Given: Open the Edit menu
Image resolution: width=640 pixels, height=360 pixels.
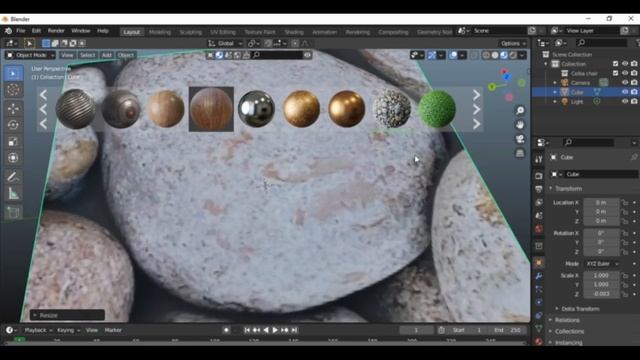Looking at the screenshot, I should coord(36,31).
